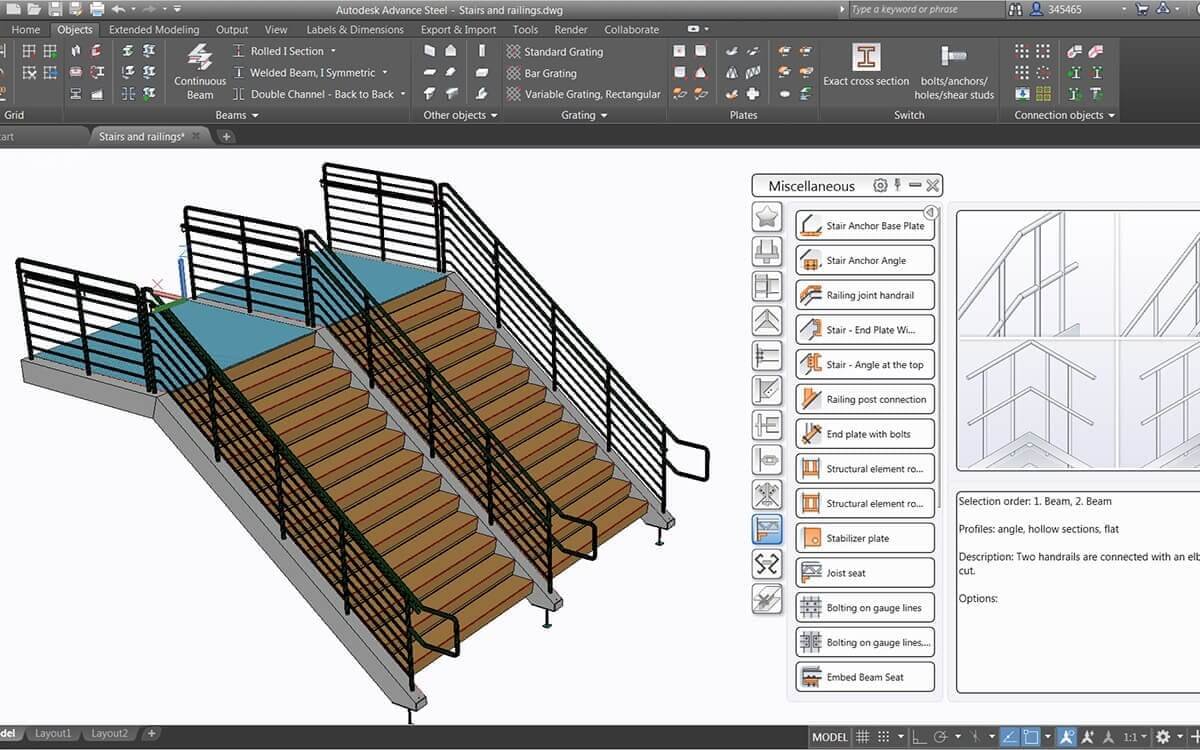Select the Continuous Beam tool

(x=199, y=72)
